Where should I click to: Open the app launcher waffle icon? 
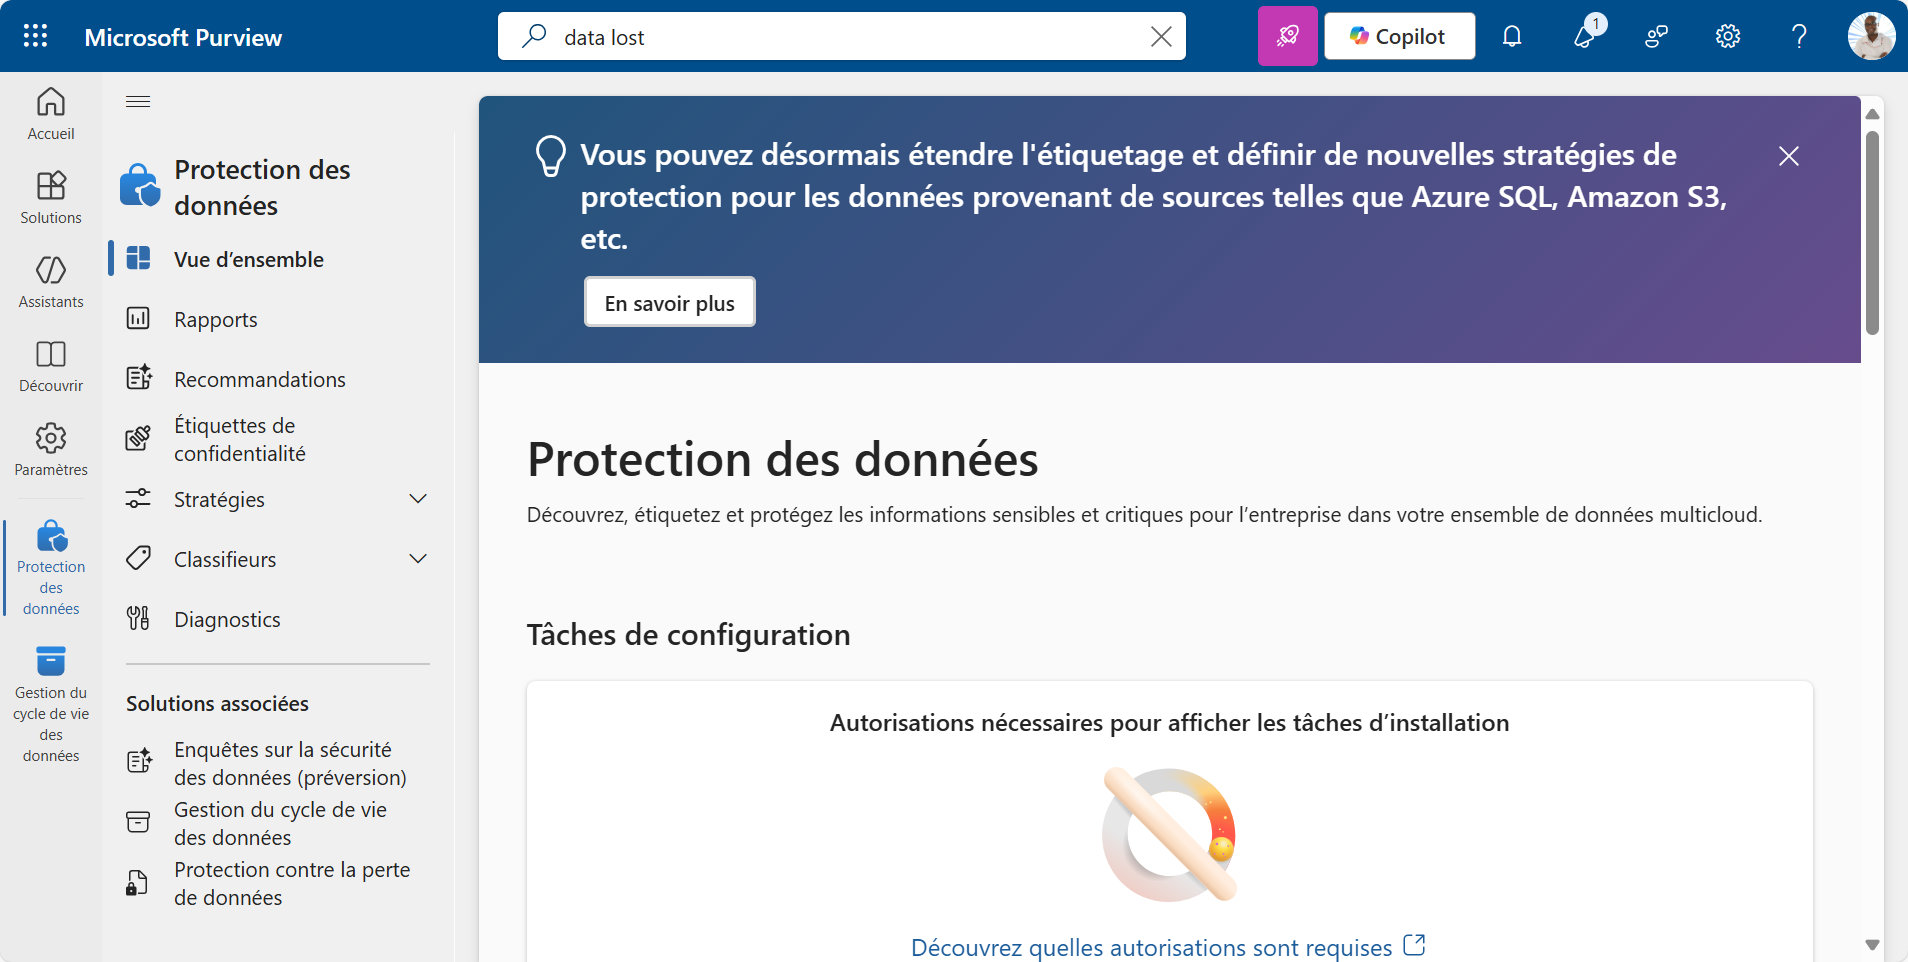point(36,36)
